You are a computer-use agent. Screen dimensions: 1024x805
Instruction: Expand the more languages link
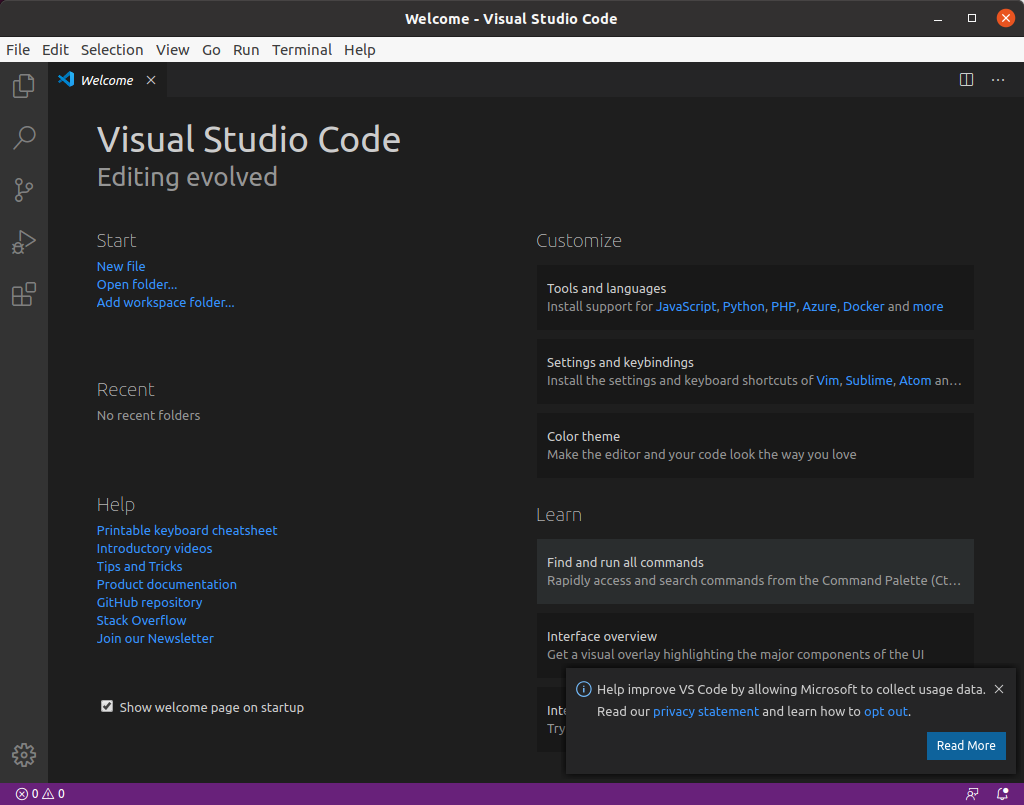pos(928,306)
